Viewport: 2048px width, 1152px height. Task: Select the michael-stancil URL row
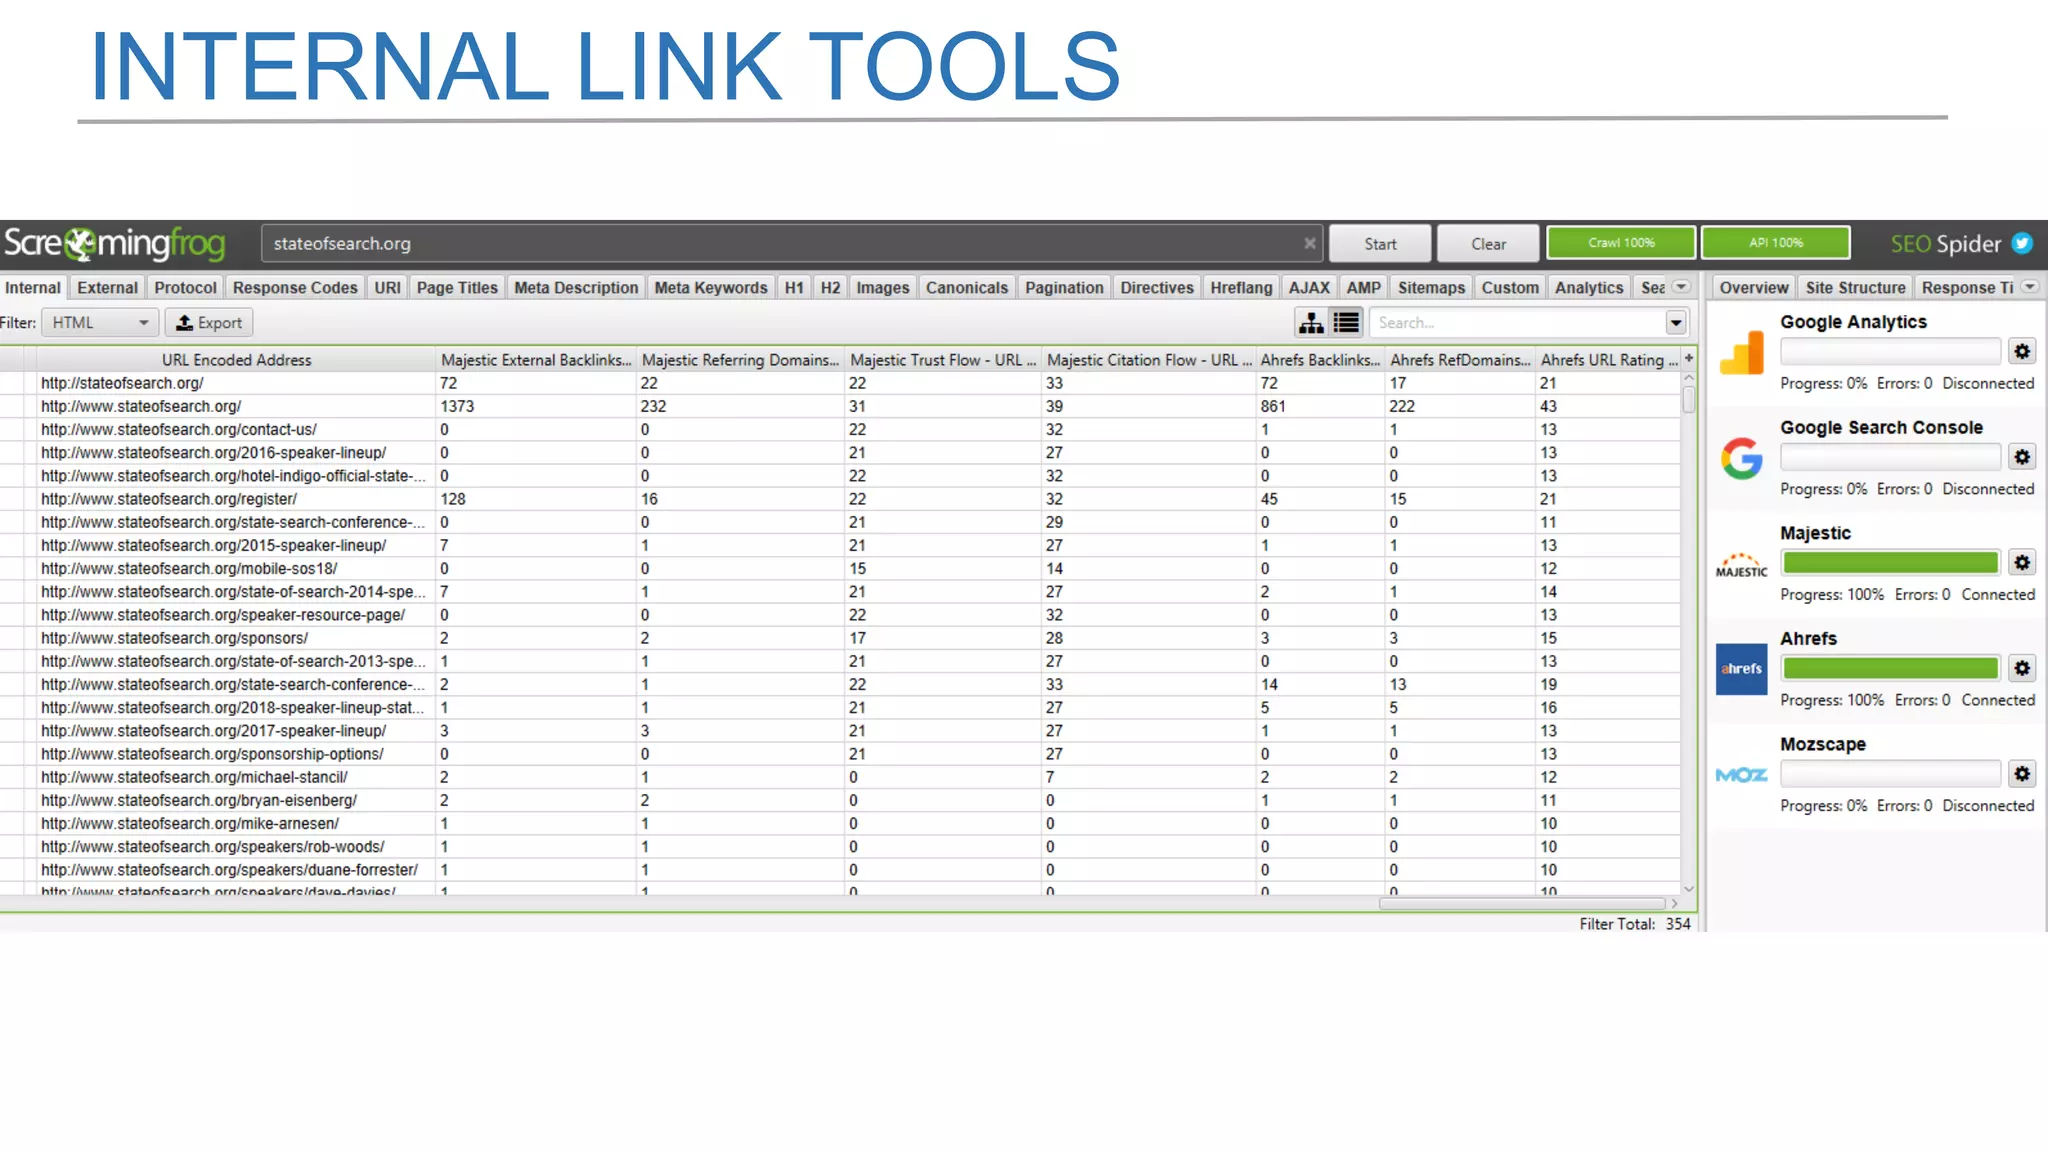point(839,777)
